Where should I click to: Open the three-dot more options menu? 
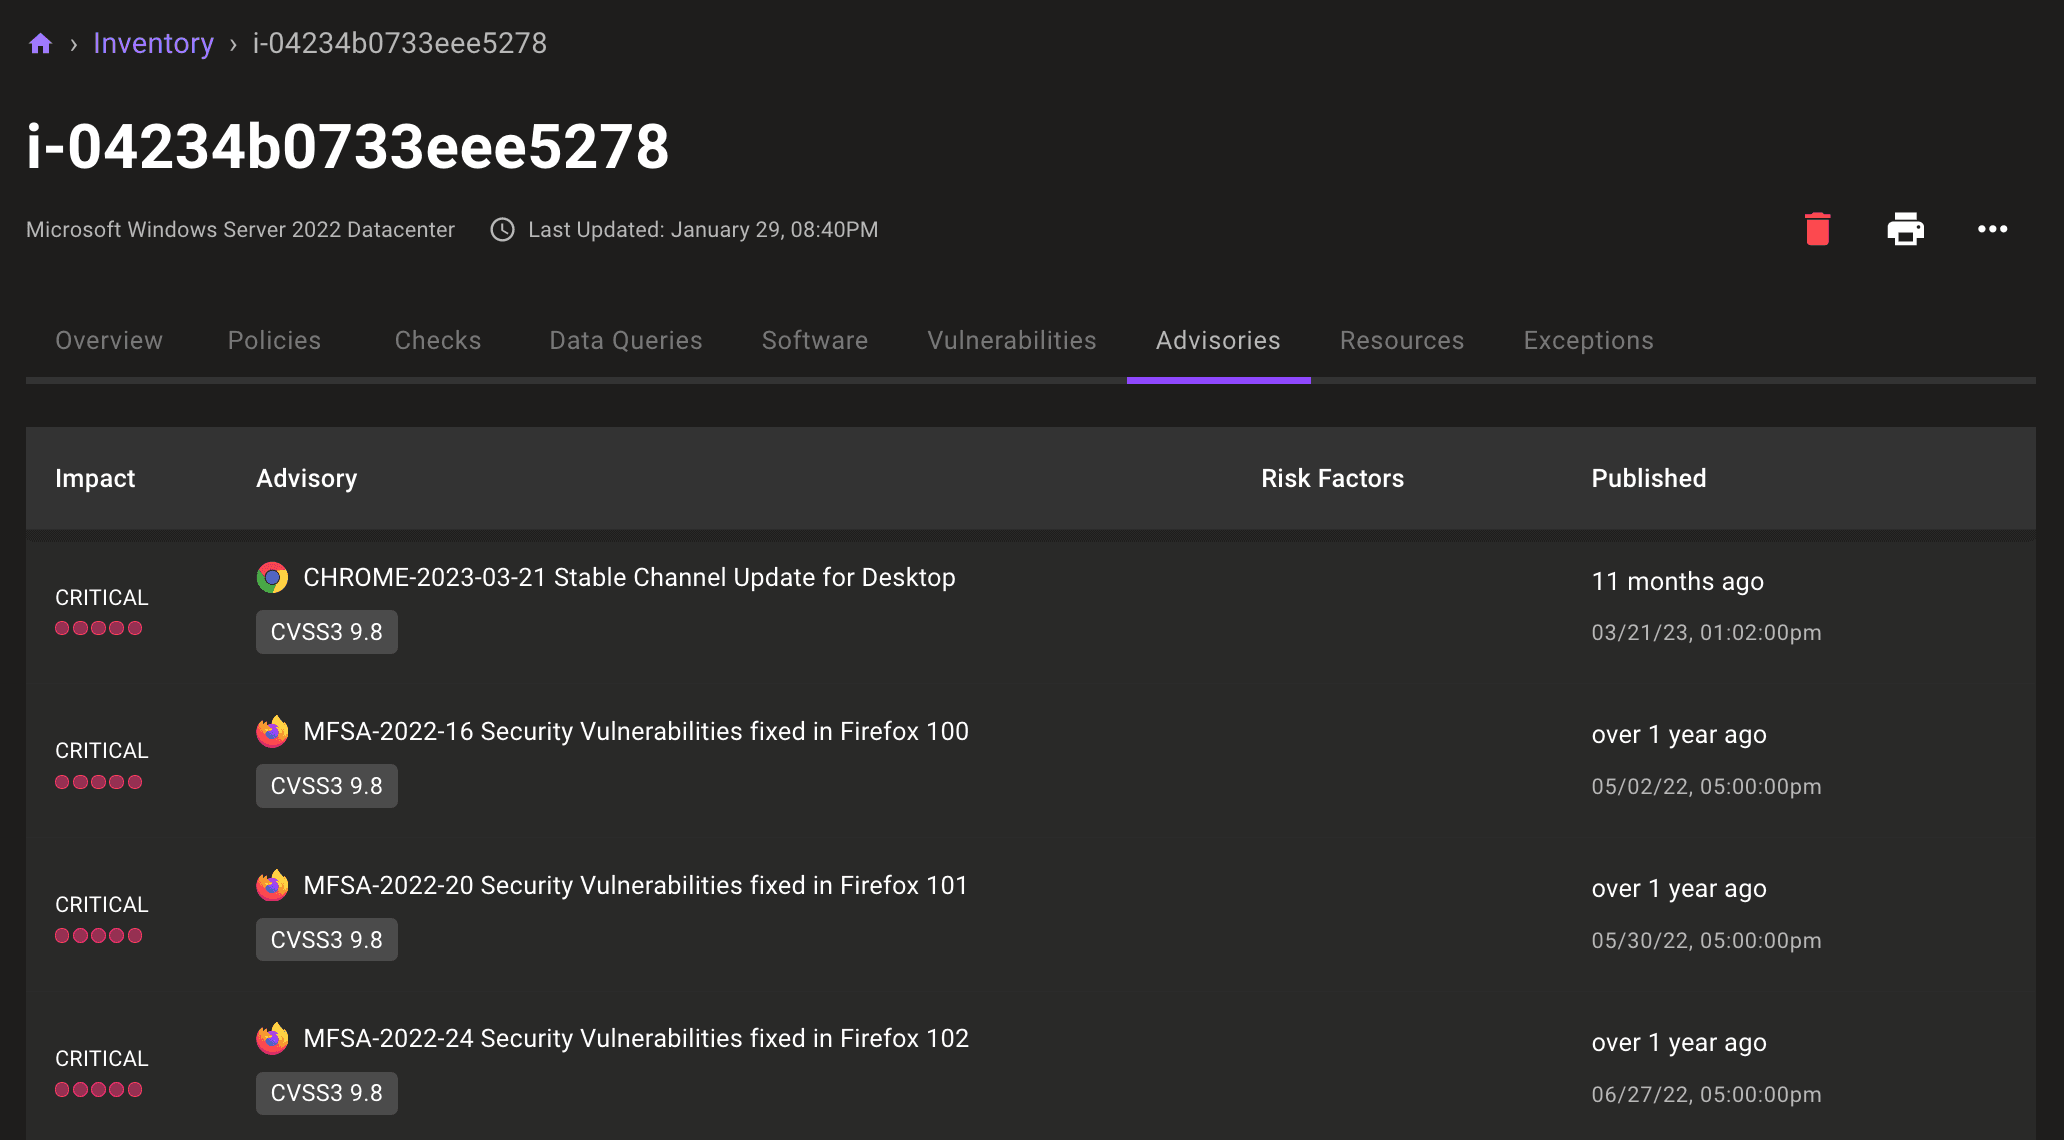tap(1992, 229)
